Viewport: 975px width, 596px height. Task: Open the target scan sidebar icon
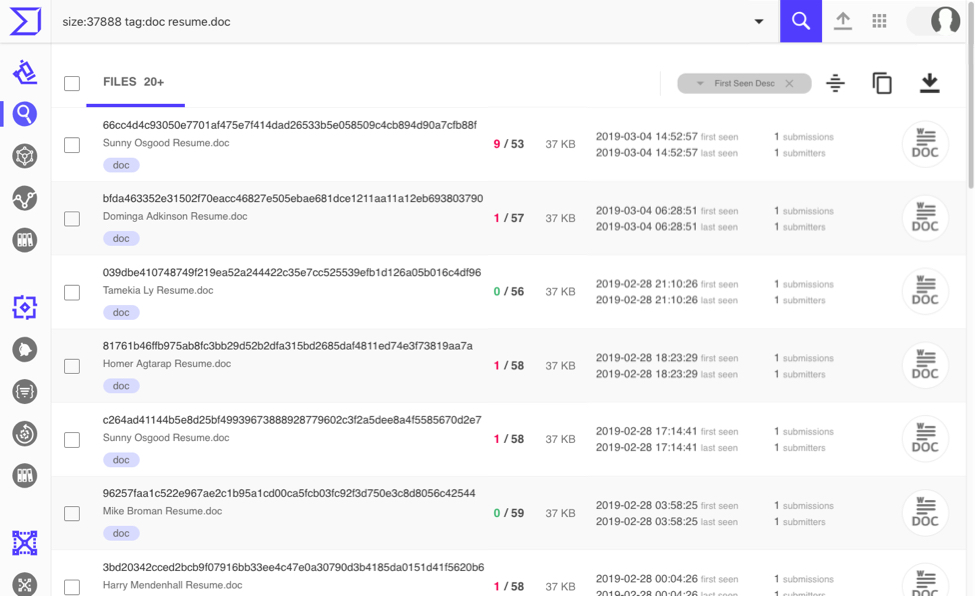[25, 307]
